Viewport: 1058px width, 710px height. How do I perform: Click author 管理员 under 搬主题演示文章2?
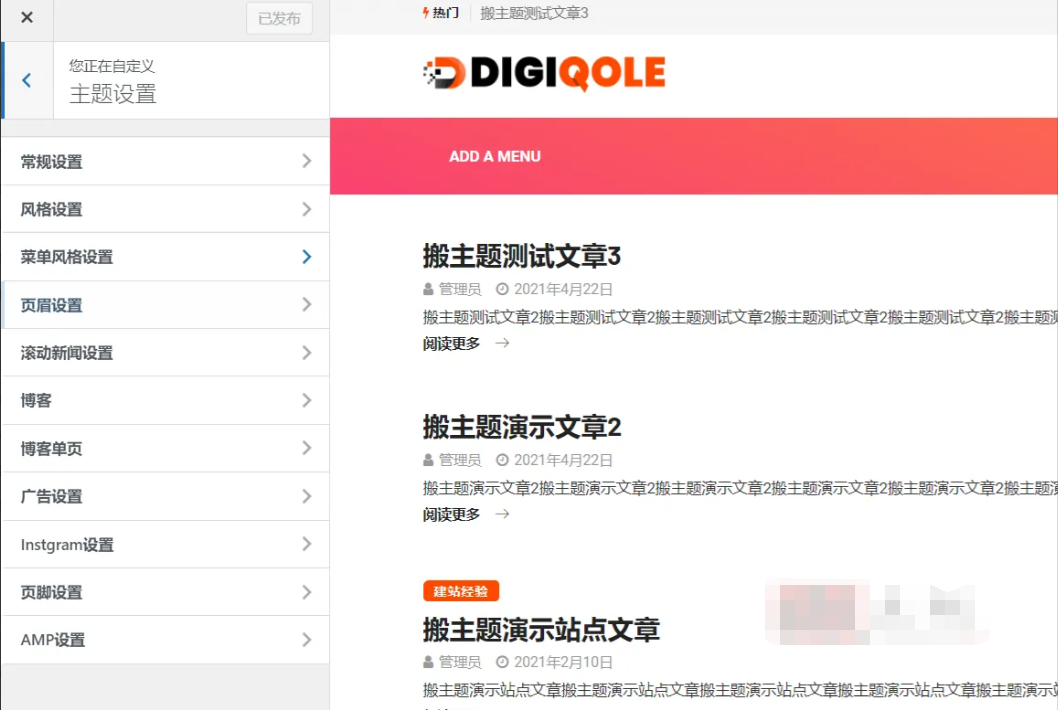(x=460, y=460)
